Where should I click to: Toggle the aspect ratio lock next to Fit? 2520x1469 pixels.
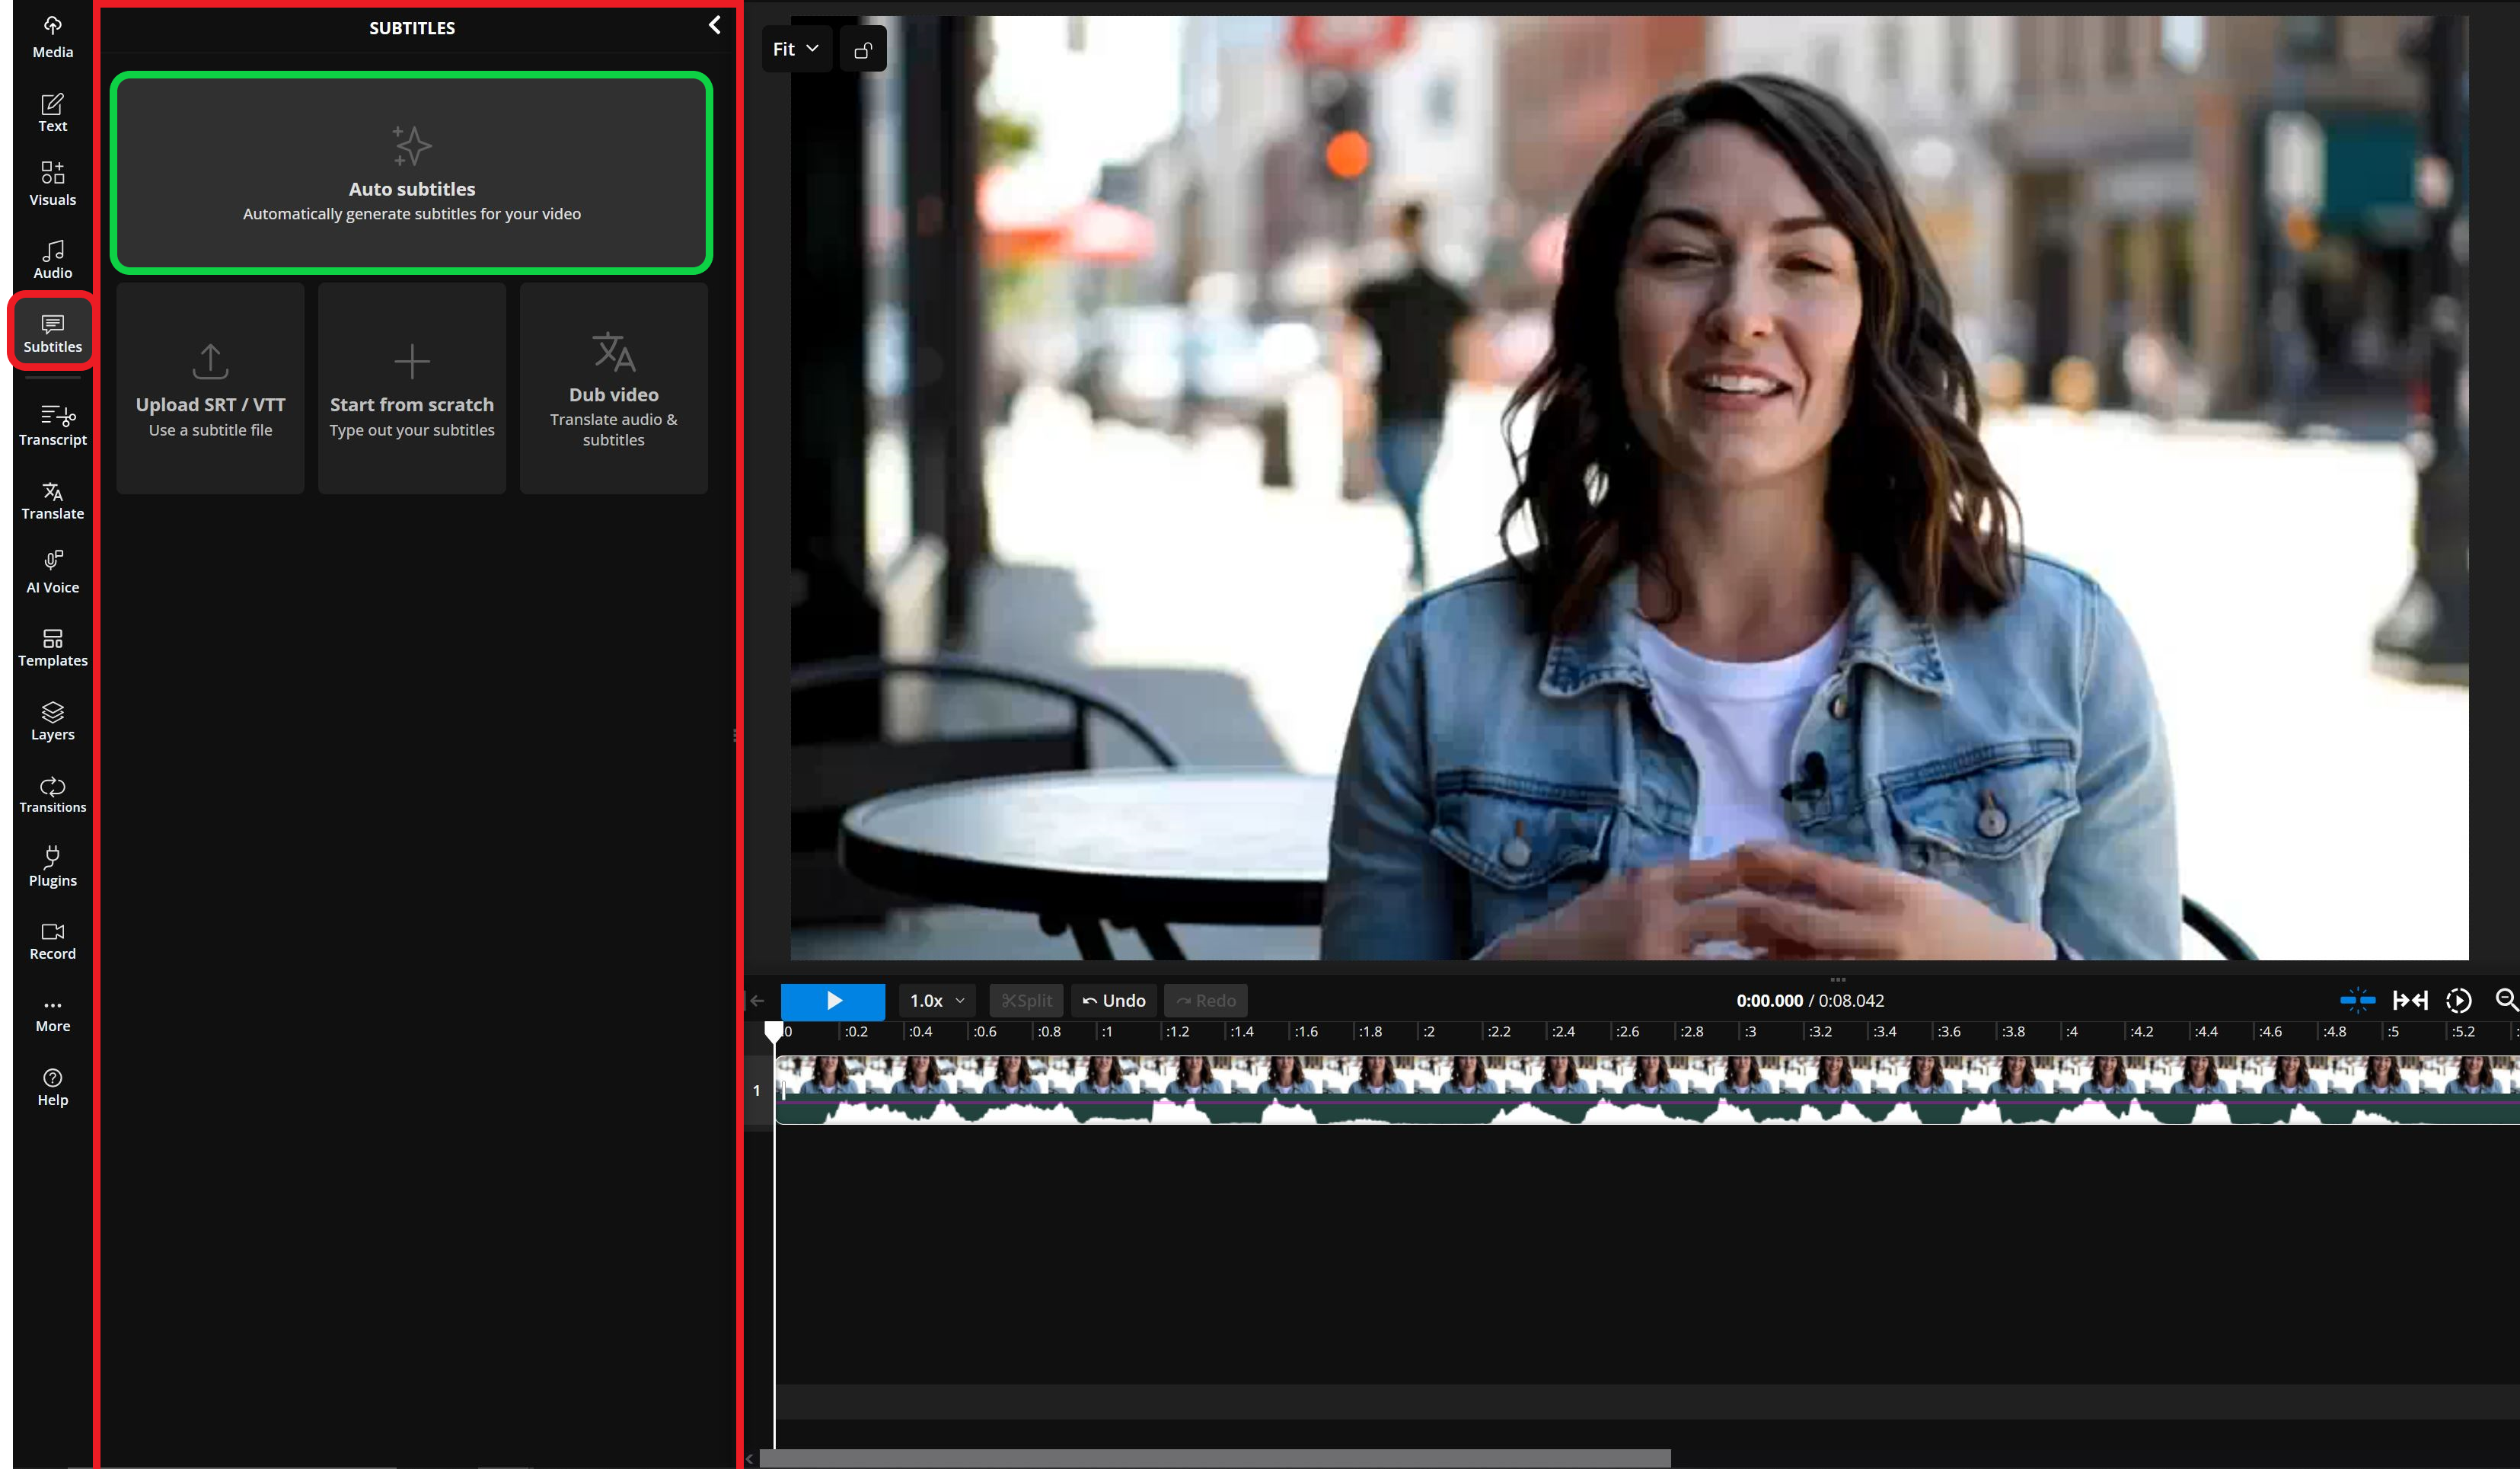coord(862,48)
